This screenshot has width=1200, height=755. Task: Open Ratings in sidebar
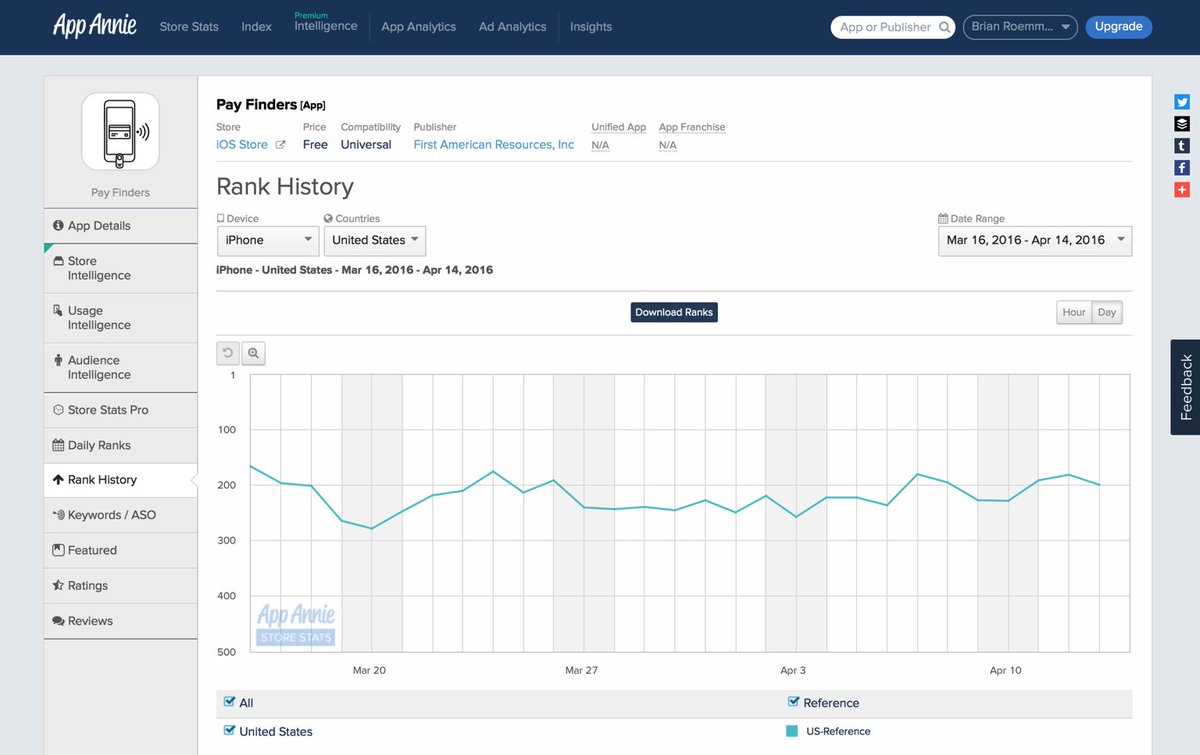coord(121,586)
